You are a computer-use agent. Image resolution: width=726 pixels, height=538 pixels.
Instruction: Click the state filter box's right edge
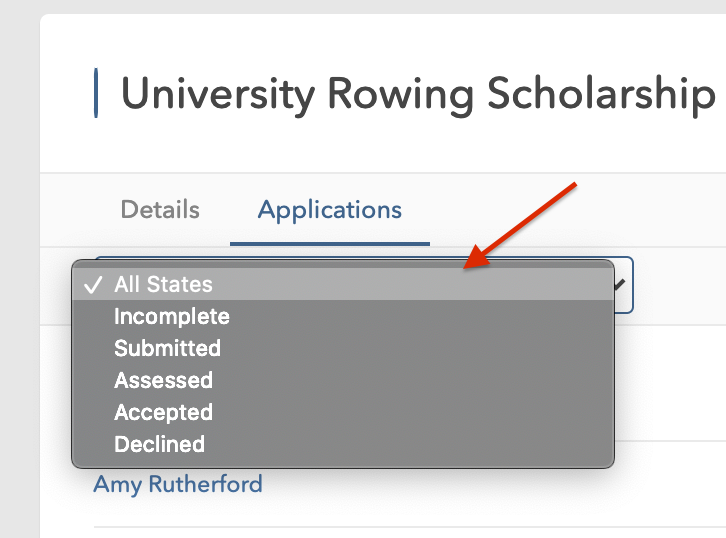631,285
